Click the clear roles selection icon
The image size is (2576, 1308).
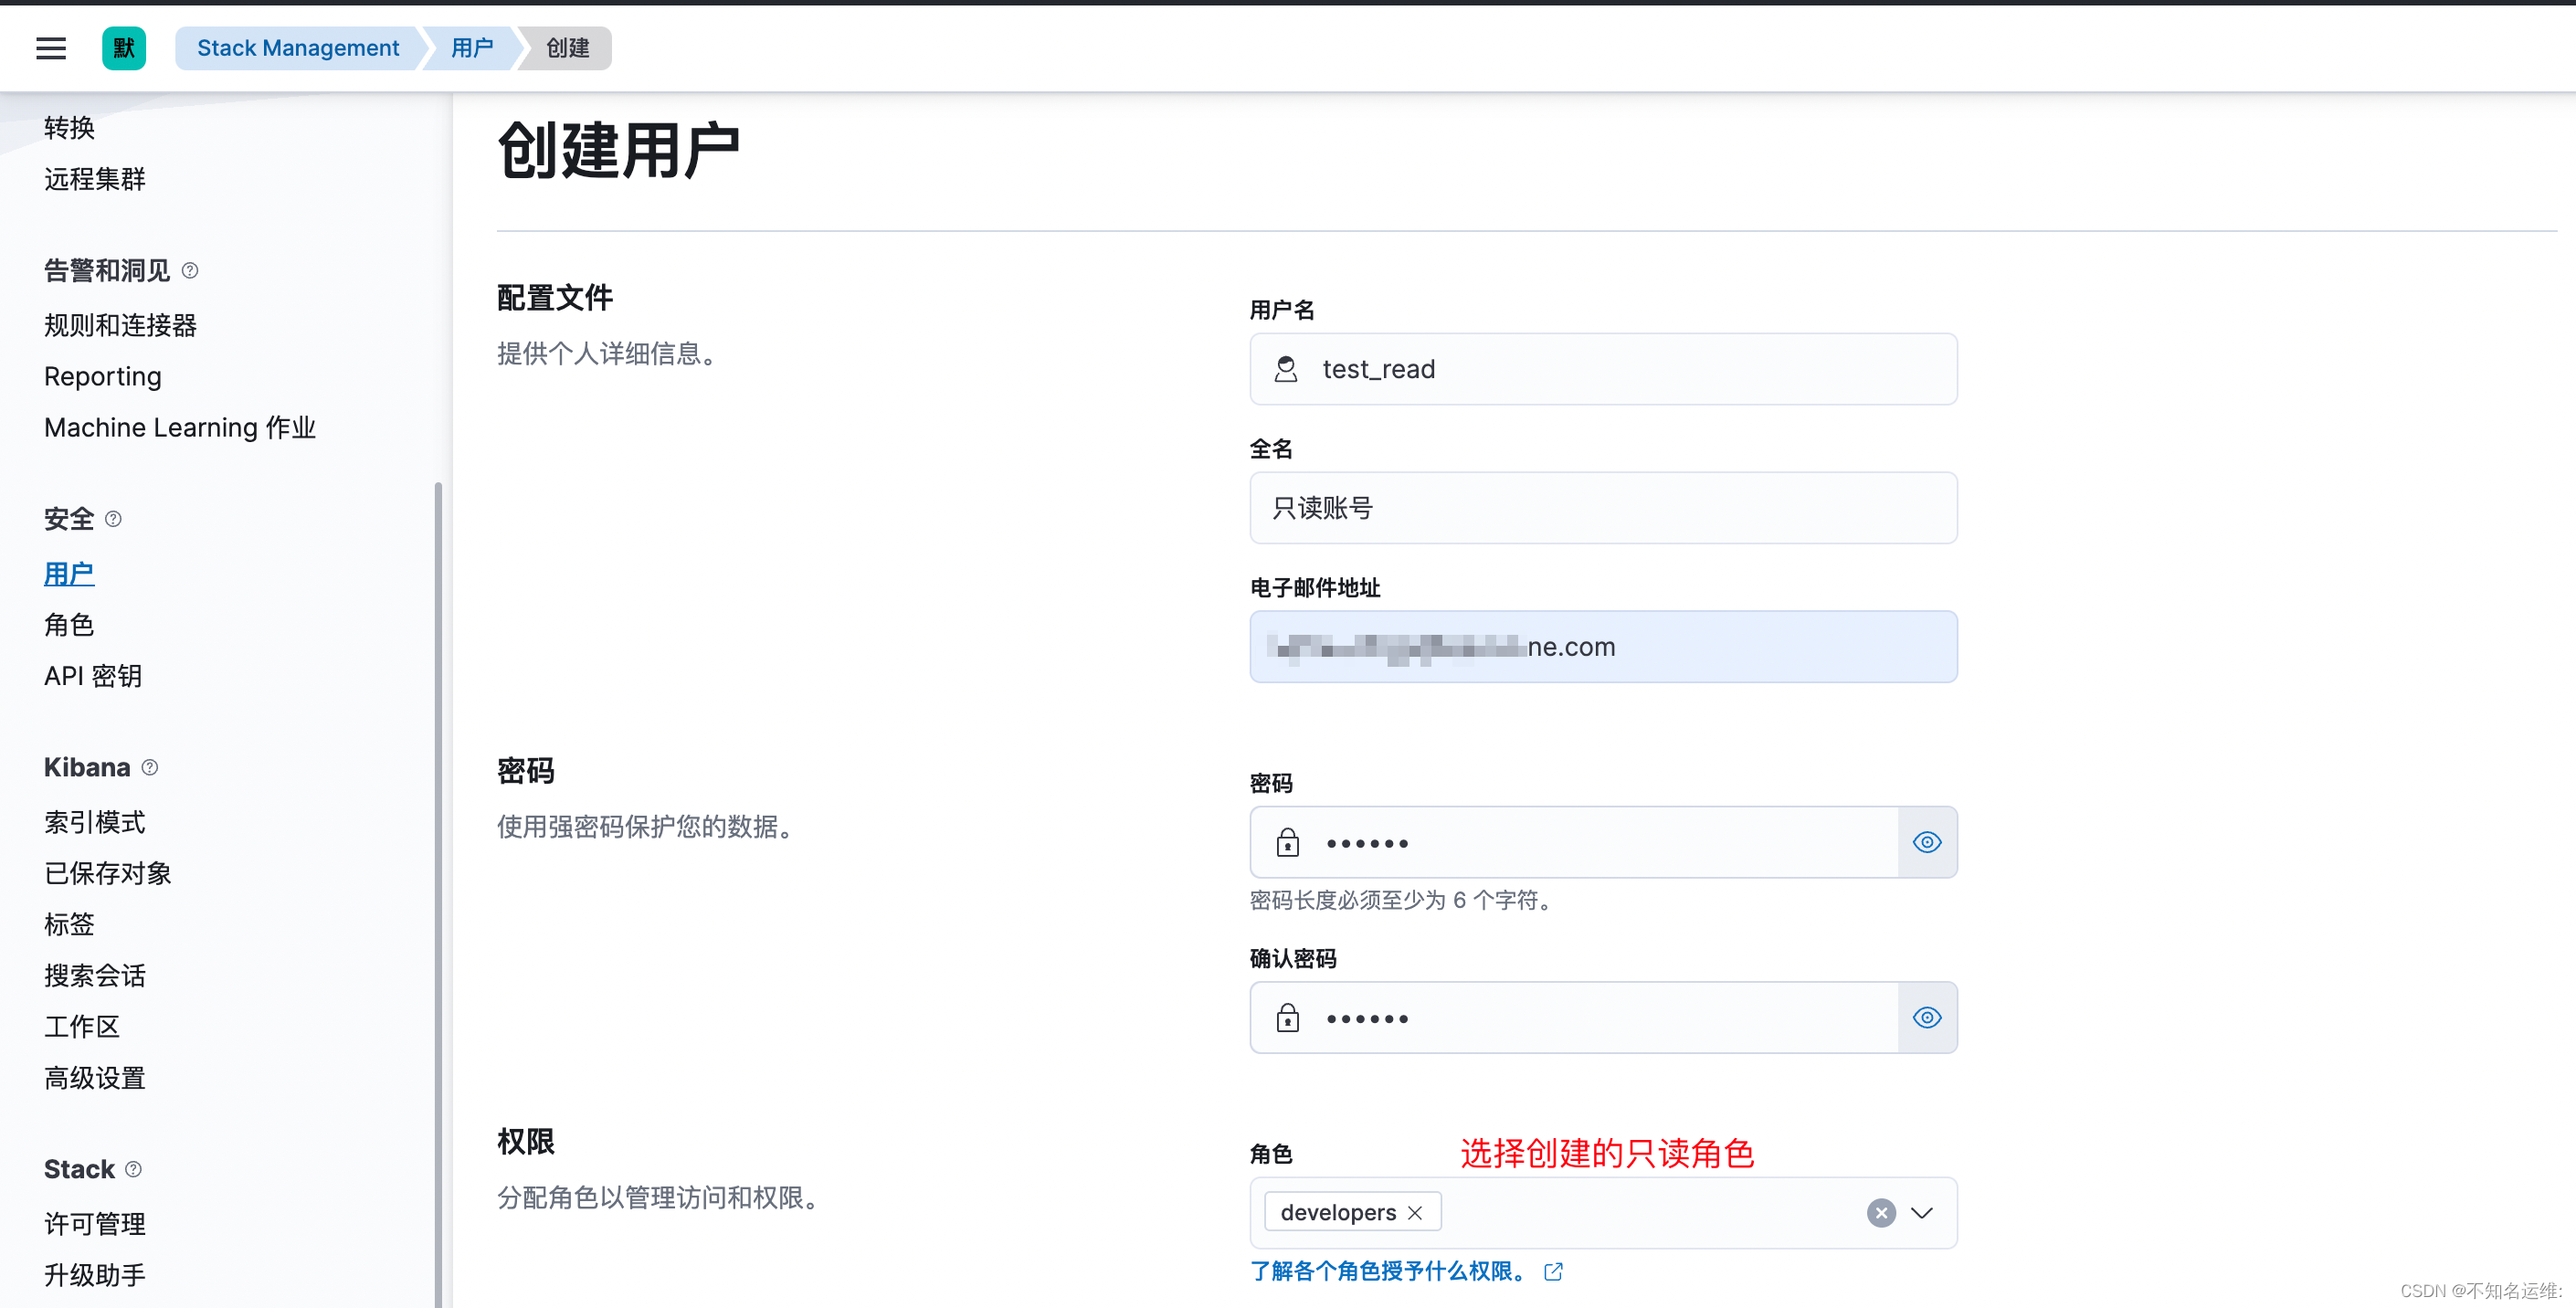click(x=1882, y=1211)
